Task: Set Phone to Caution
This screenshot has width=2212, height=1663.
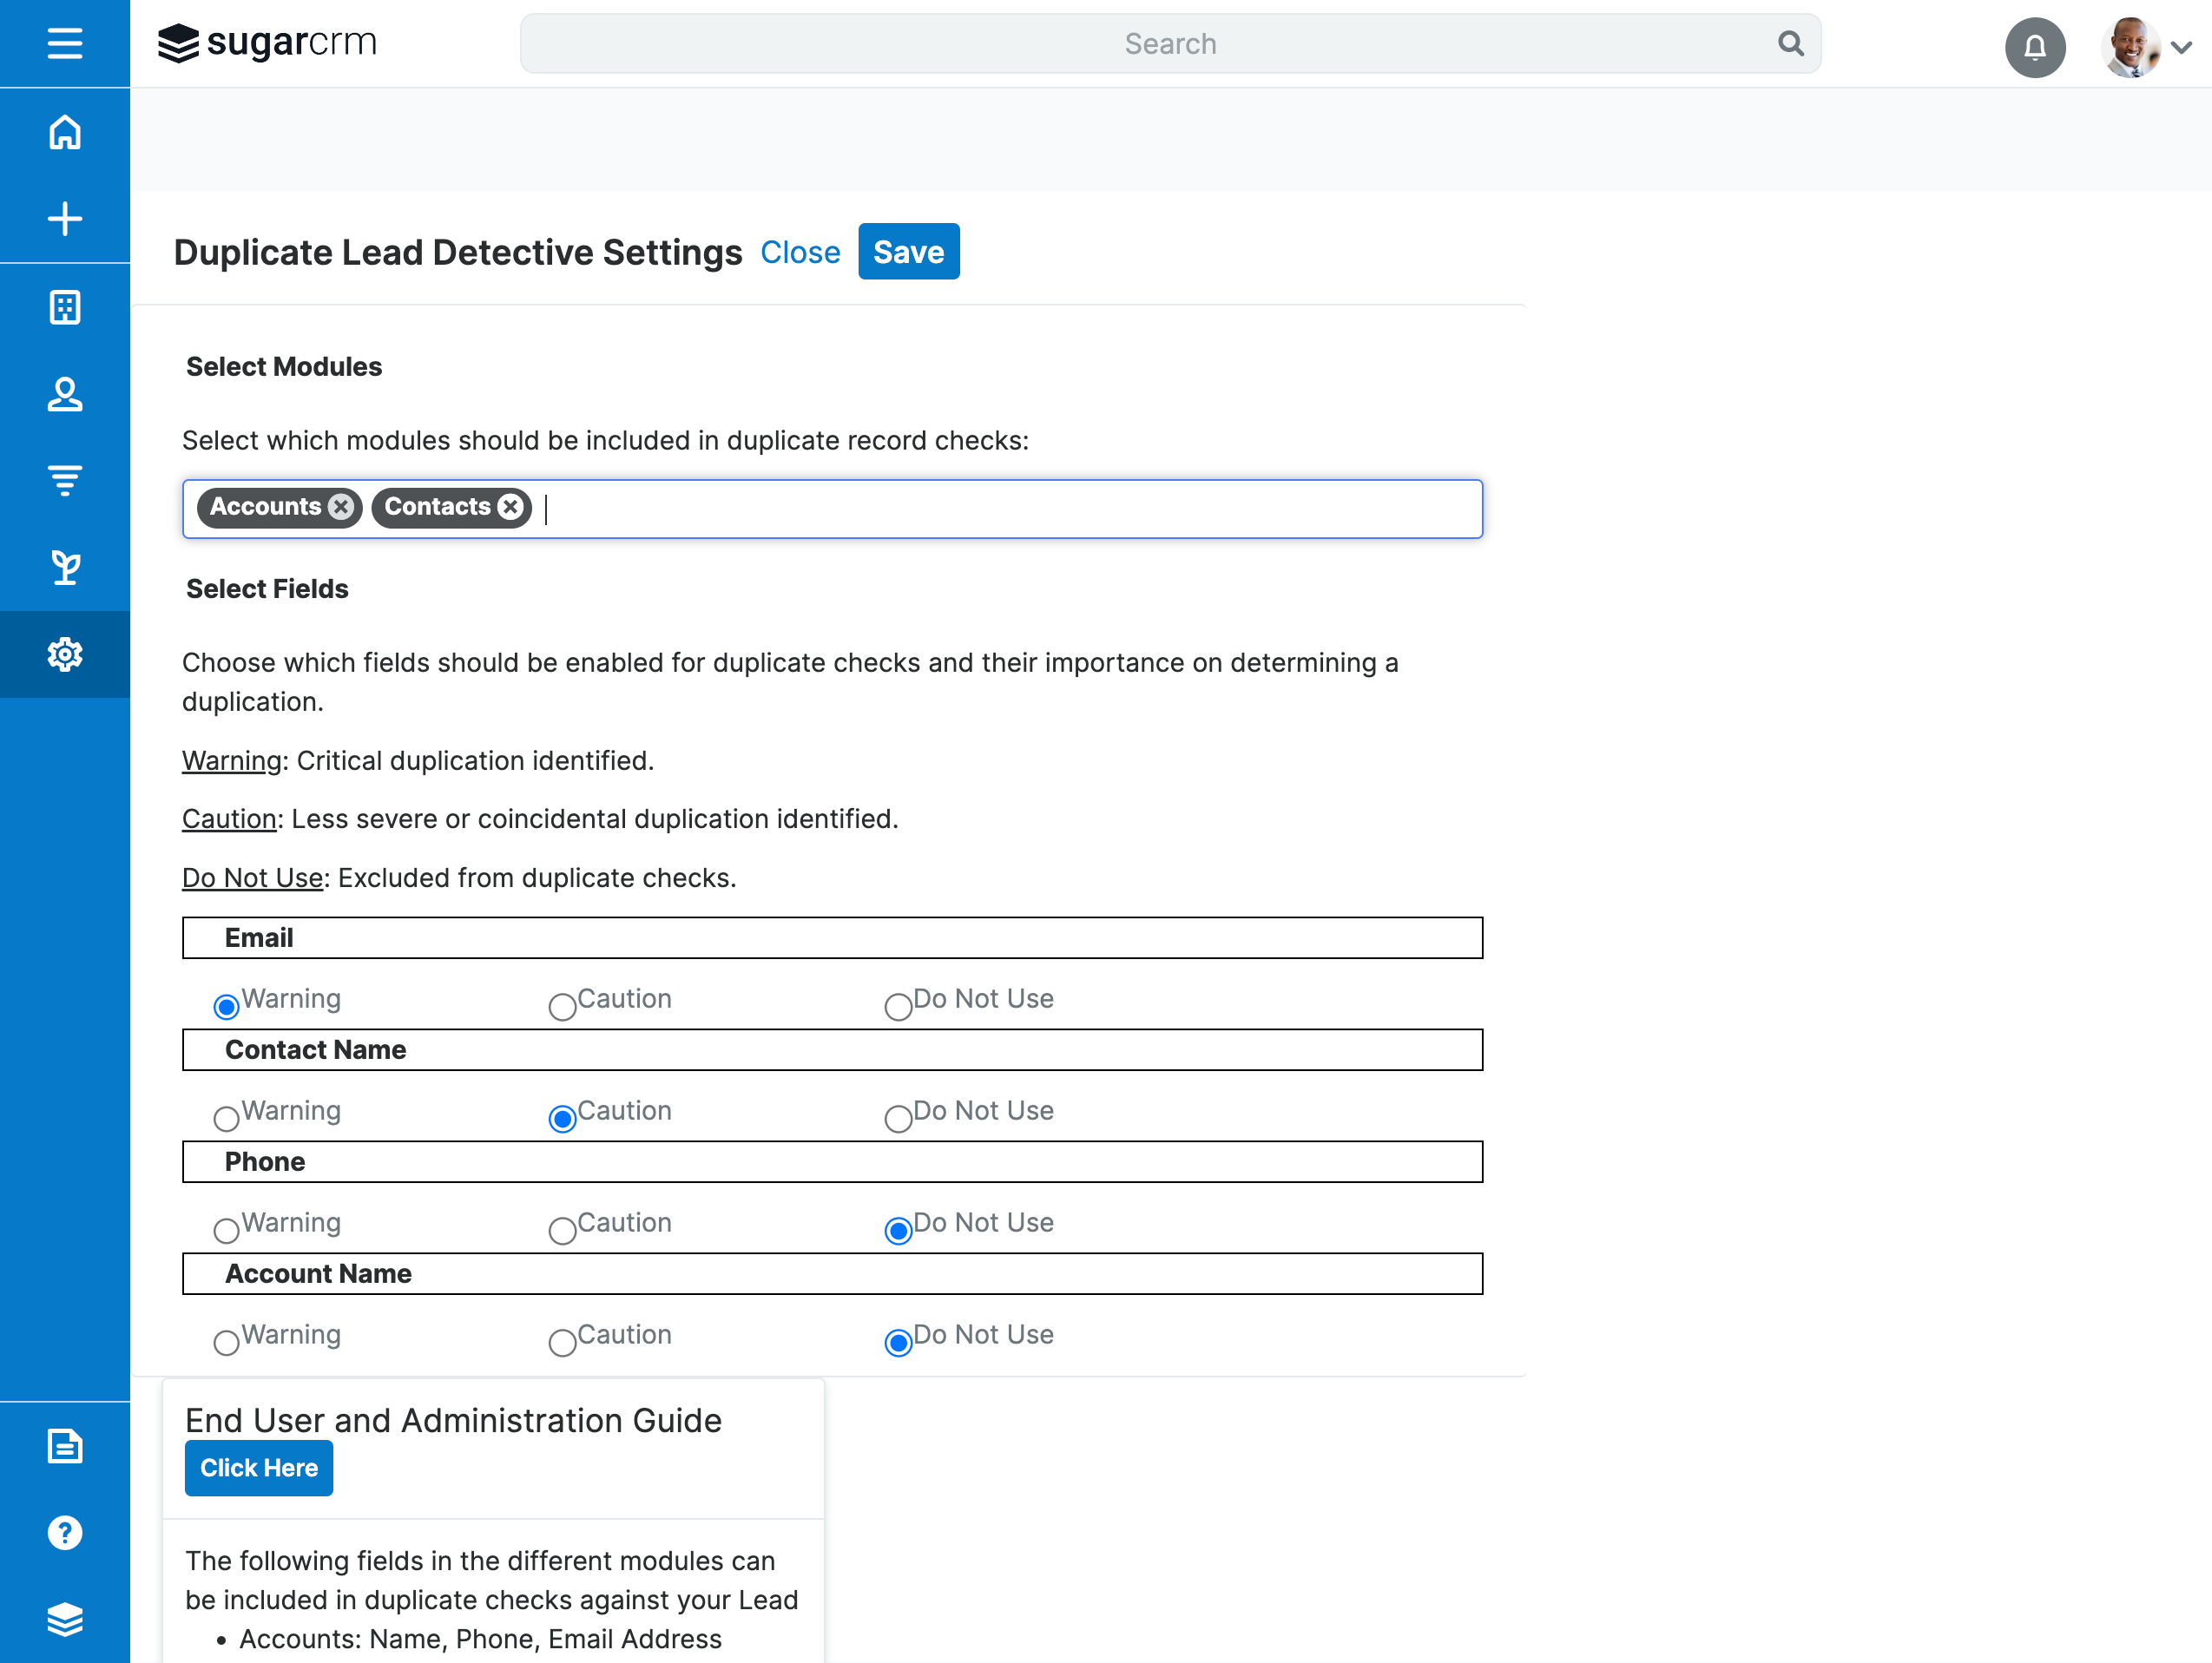Action: pos(563,1230)
